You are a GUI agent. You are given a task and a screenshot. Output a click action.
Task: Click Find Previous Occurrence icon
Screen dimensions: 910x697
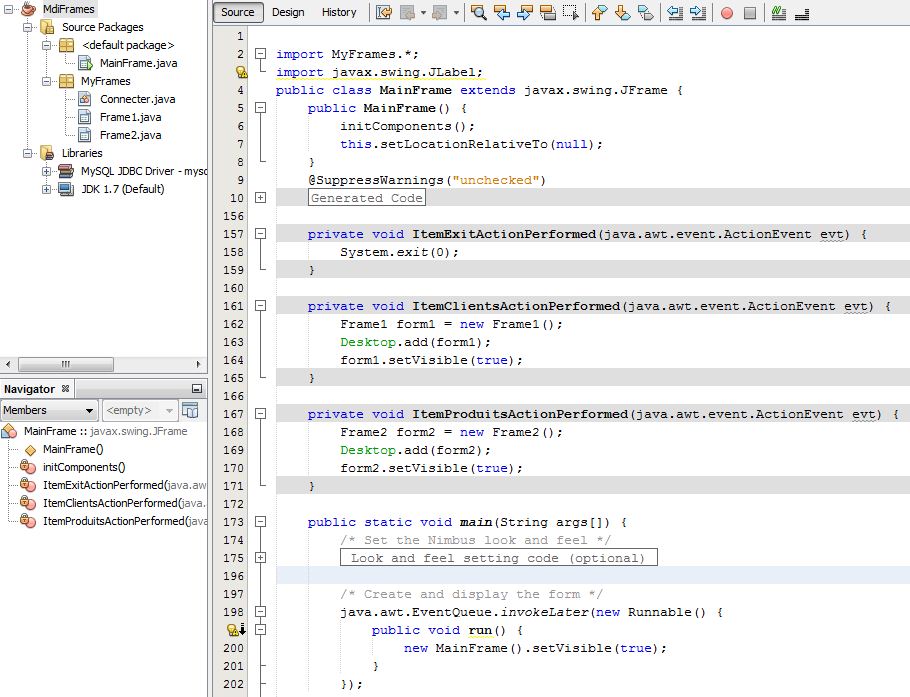pos(501,13)
